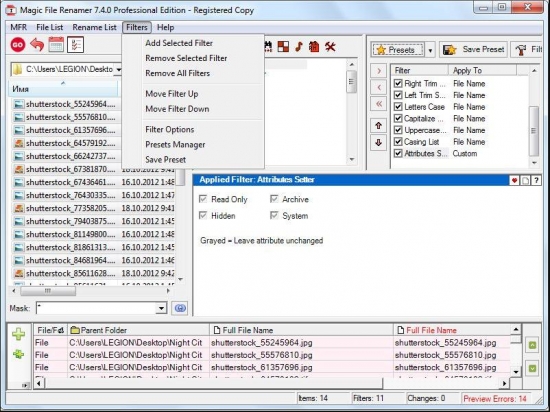Screen dimensions: 550x412
Task: Select the music note filter icon
Action: pyautogui.click(x=299, y=47)
